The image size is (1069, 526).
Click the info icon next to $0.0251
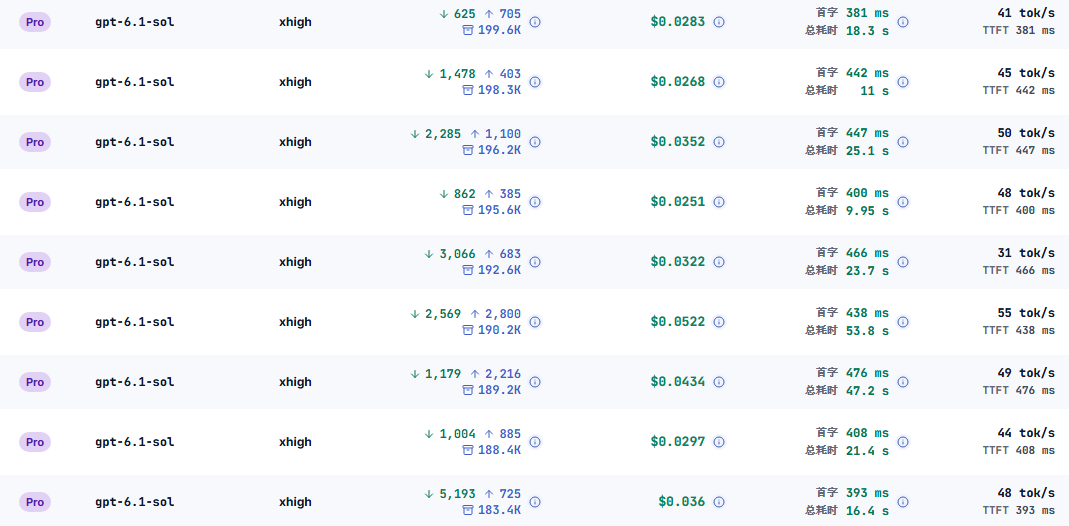point(719,202)
